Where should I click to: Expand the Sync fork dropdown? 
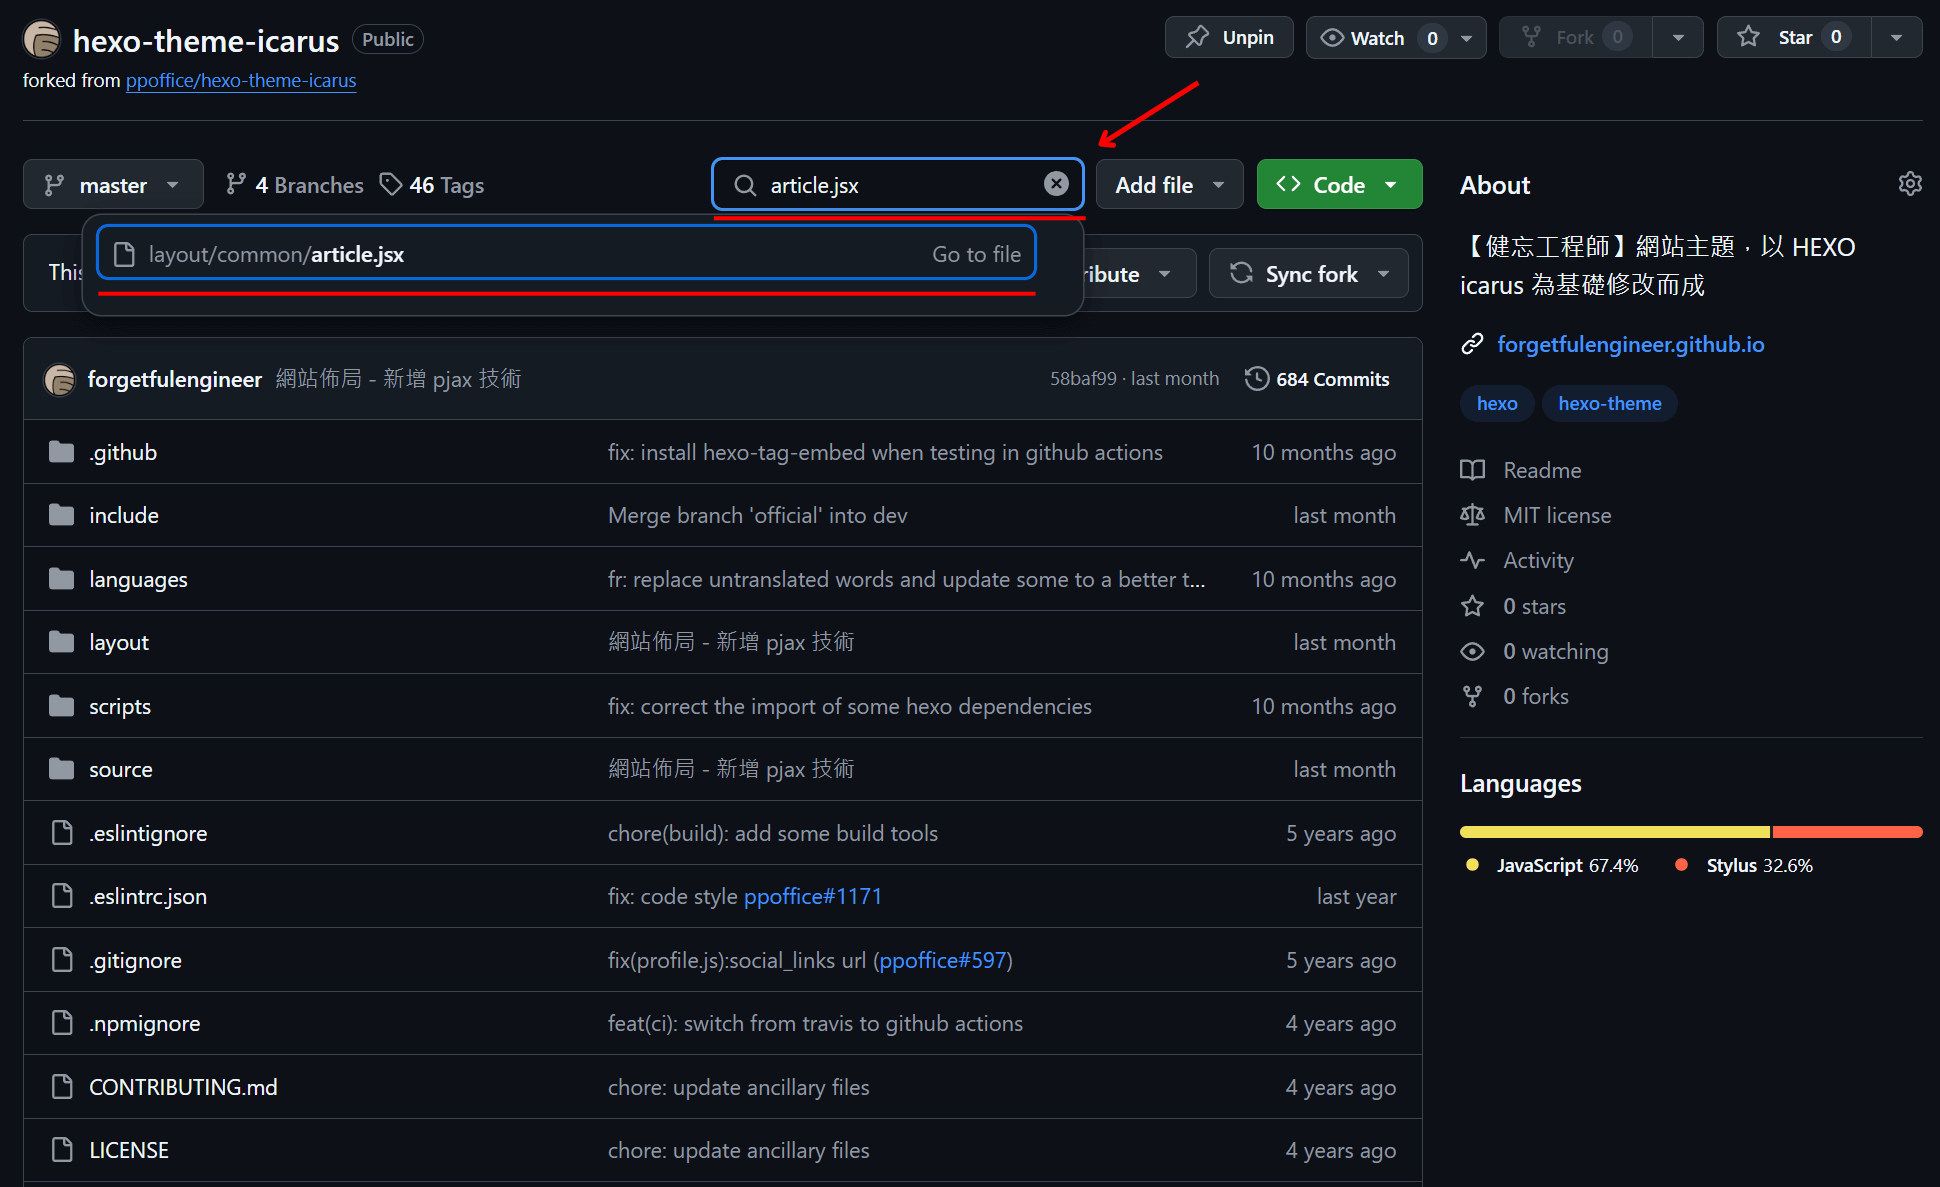click(1308, 273)
